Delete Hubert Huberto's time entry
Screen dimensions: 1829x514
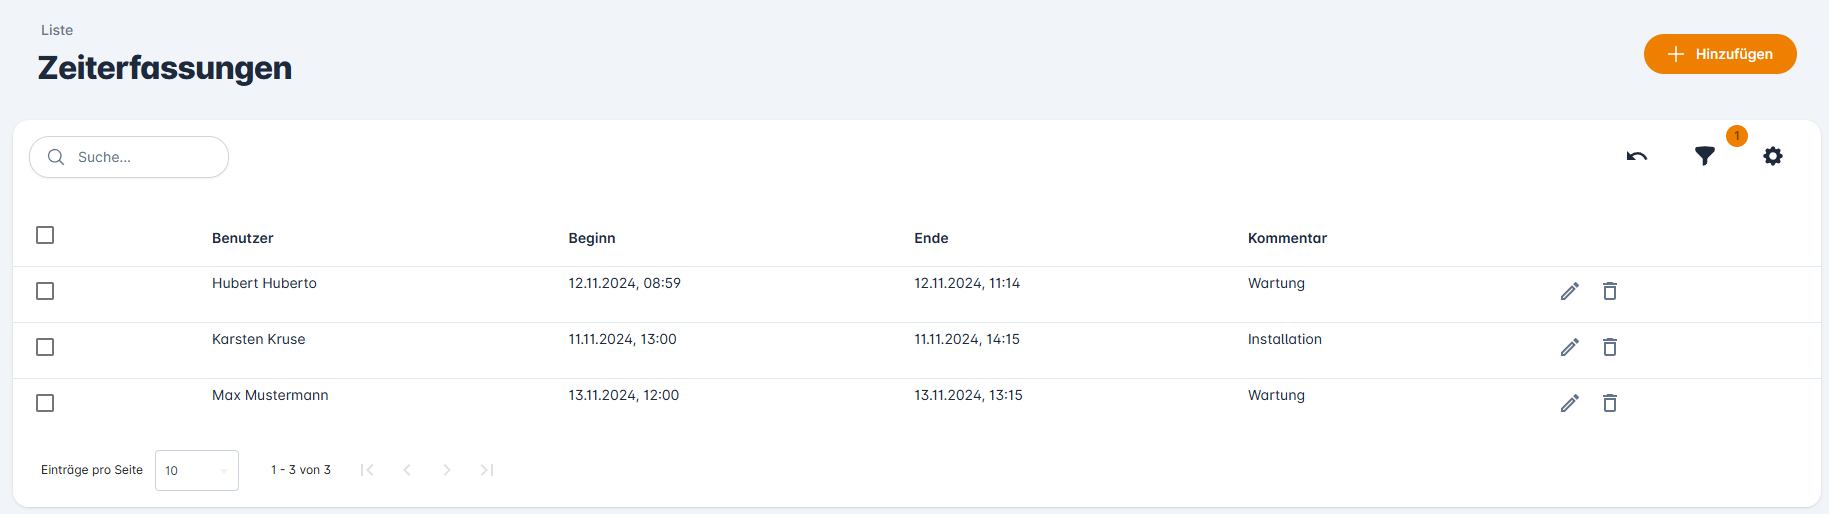1610,291
